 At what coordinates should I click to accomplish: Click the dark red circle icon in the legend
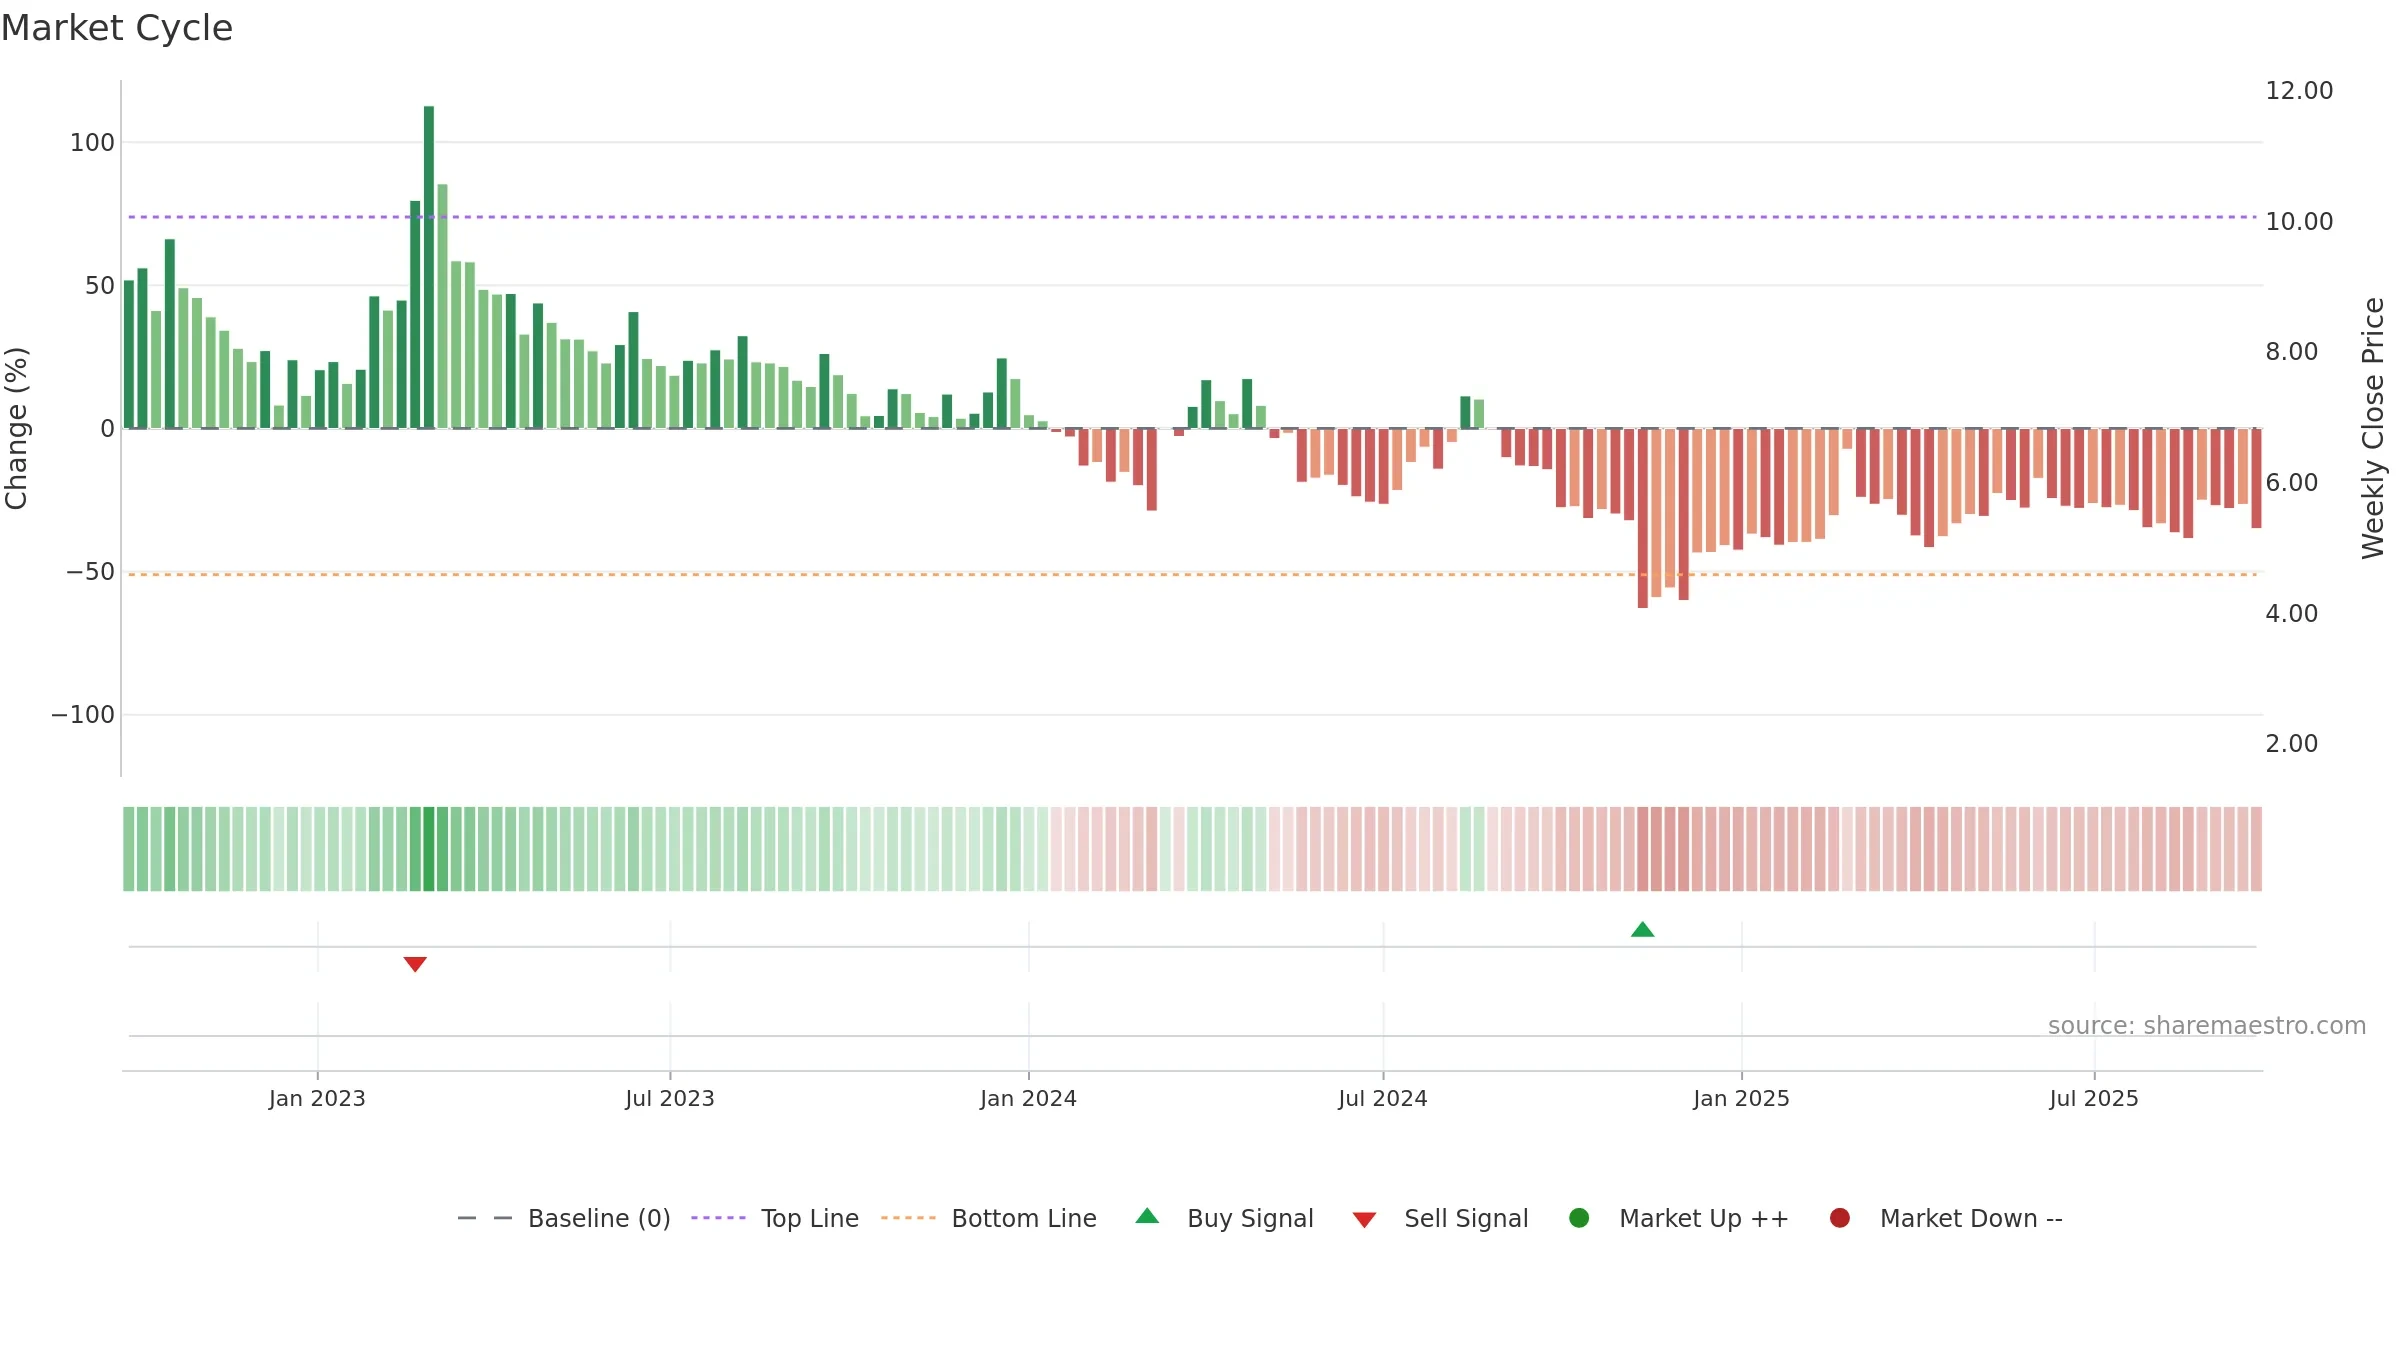pyautogui.click(x=1839, y=1218)
